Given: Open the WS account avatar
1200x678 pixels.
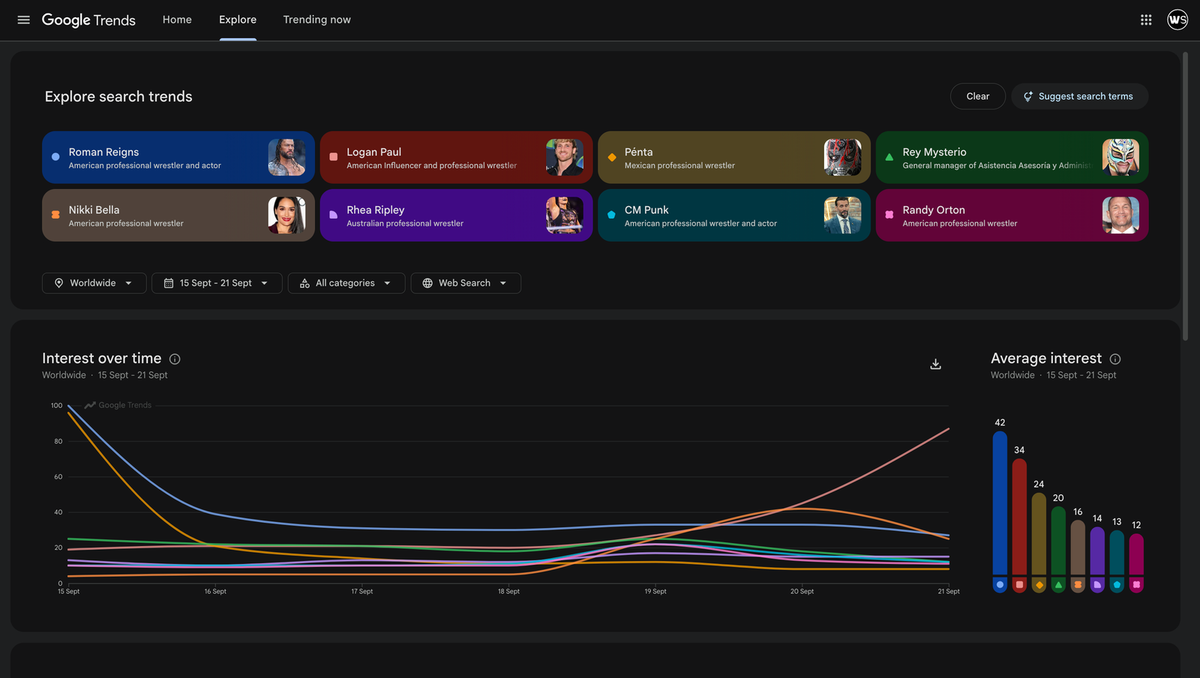Looking at the screenshot, I should [x=1177, y=20].
